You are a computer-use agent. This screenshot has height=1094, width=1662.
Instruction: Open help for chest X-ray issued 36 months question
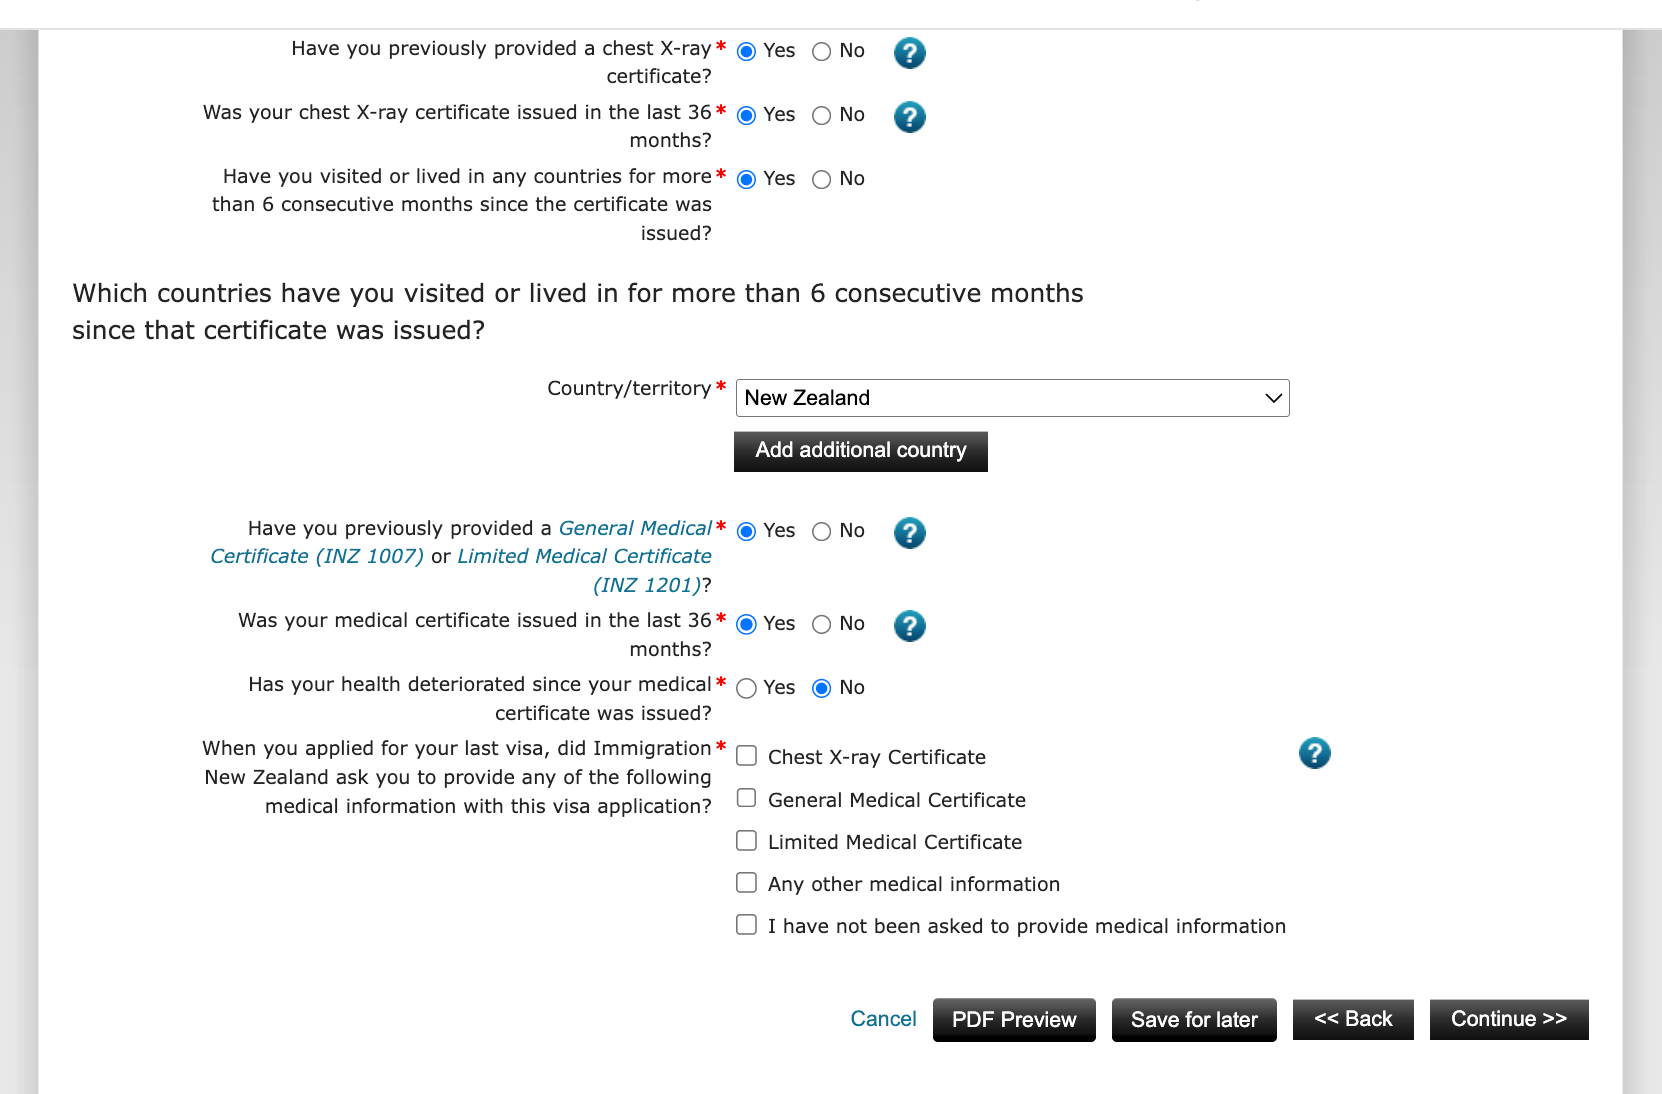click(x=909, y=117)
